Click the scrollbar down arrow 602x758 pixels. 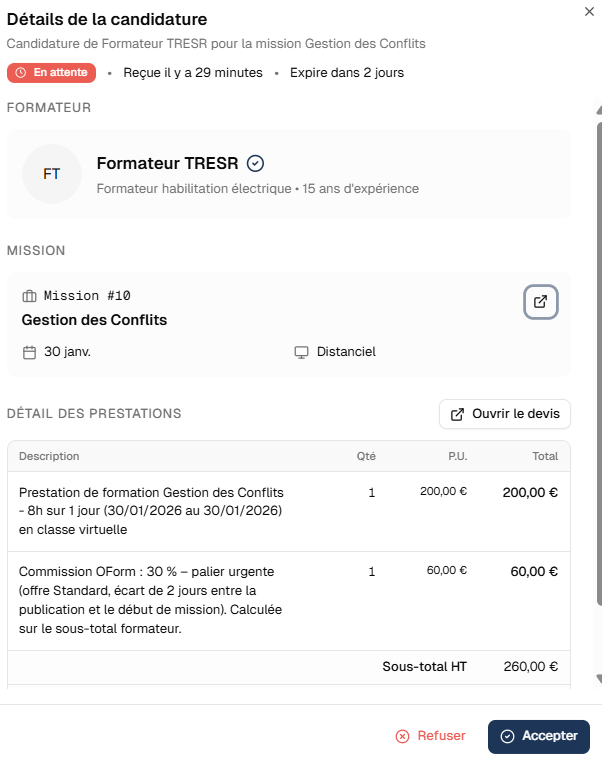[x=599, y=679]
